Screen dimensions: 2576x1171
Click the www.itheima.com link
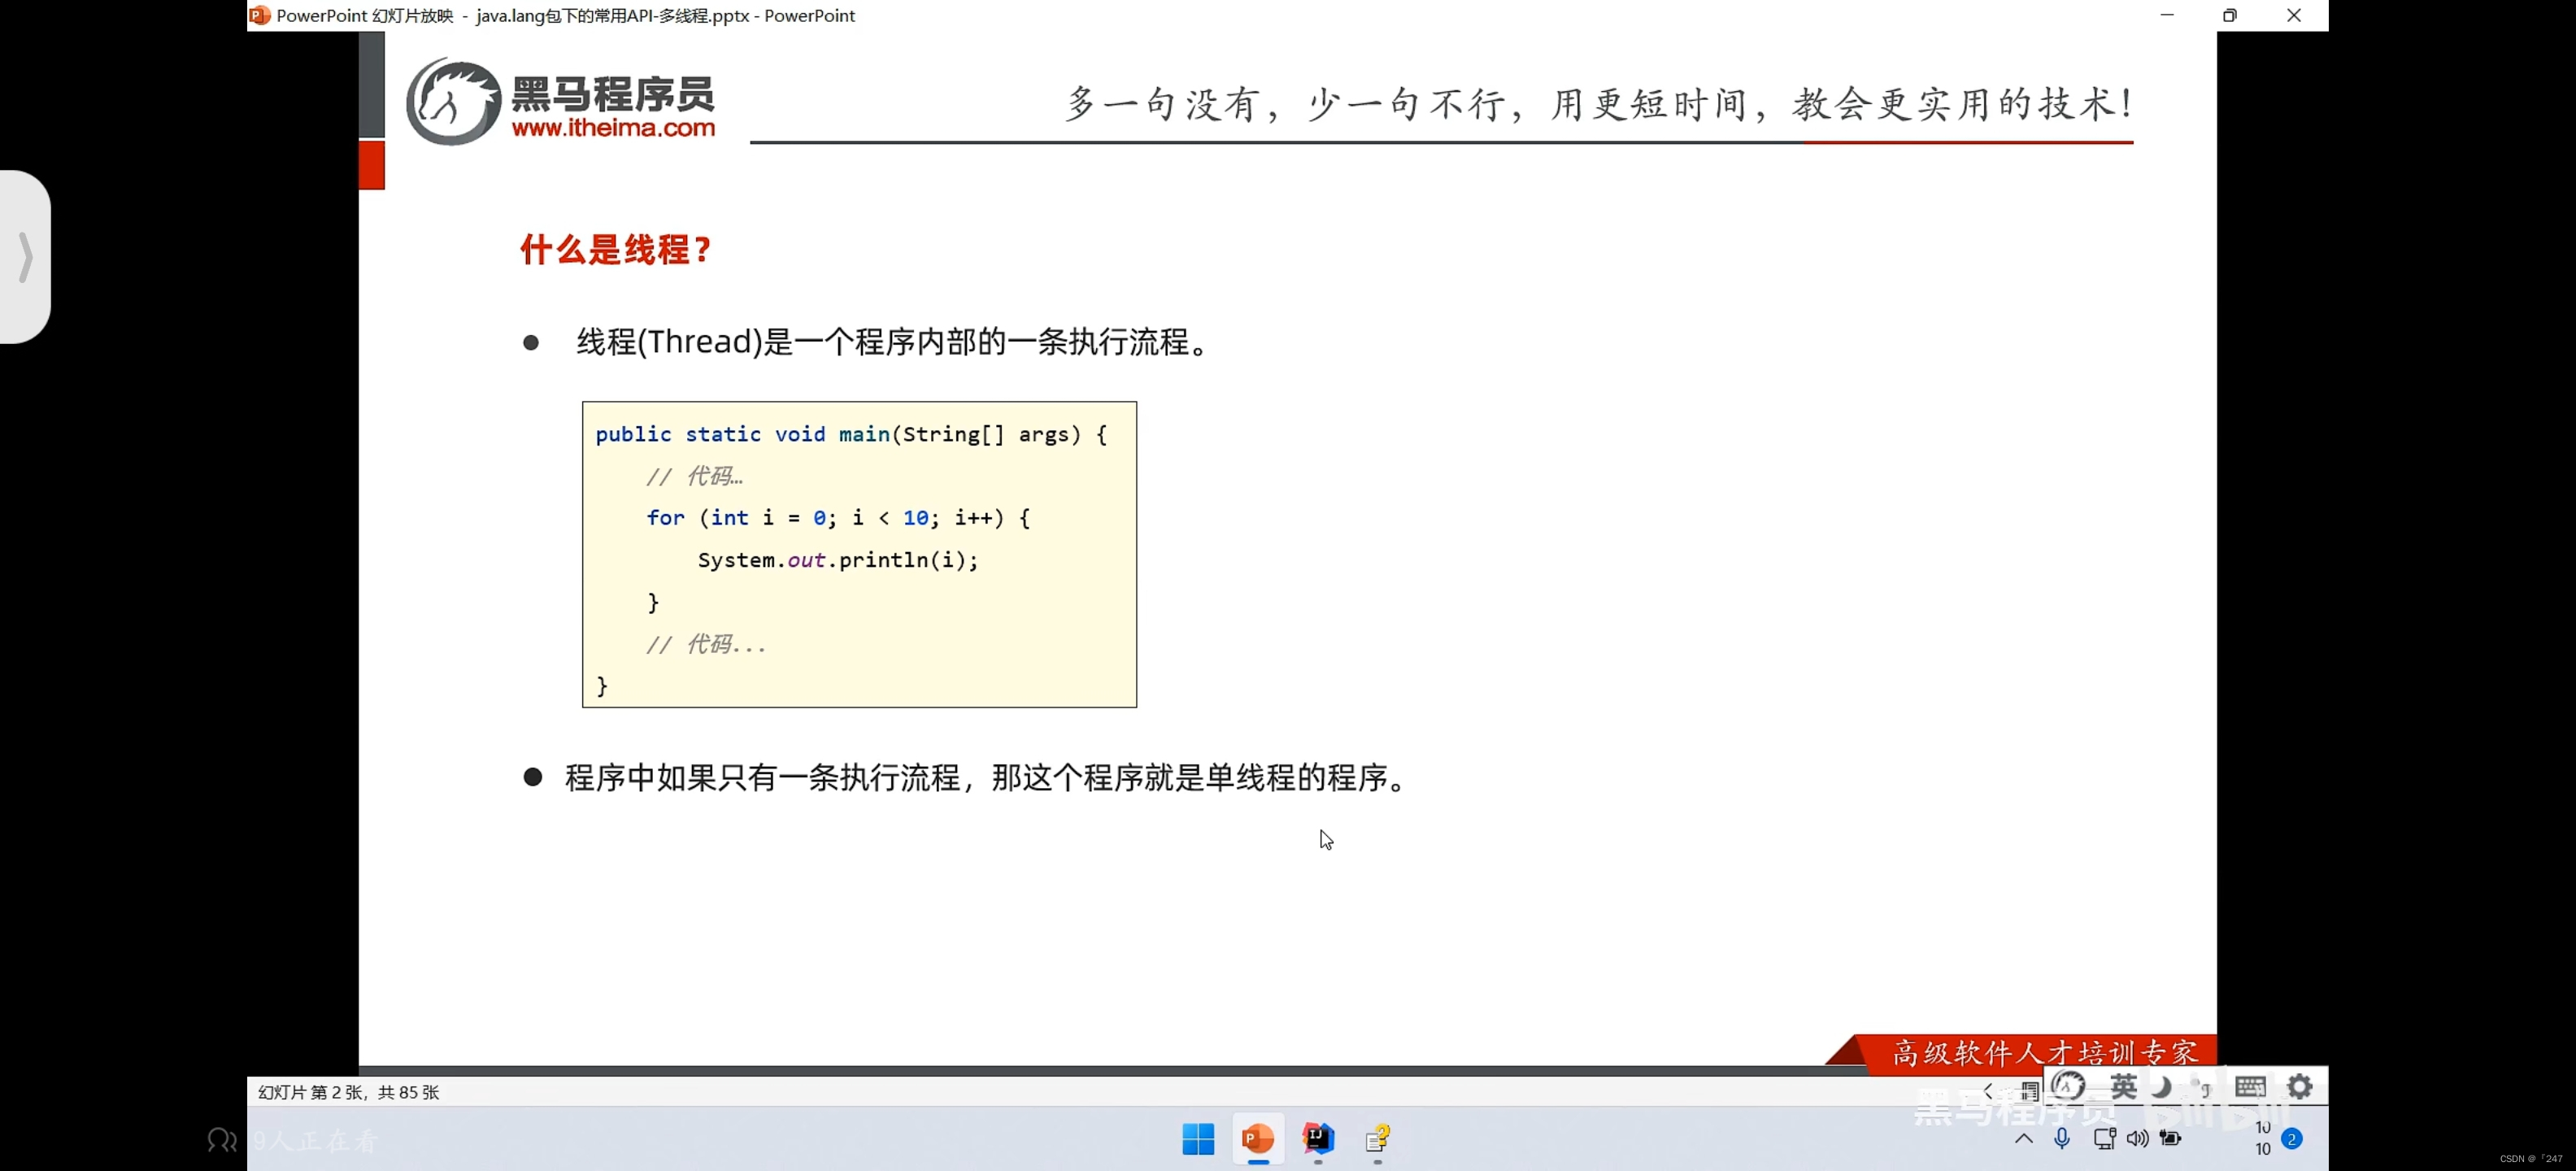click(x=613, y=128)
